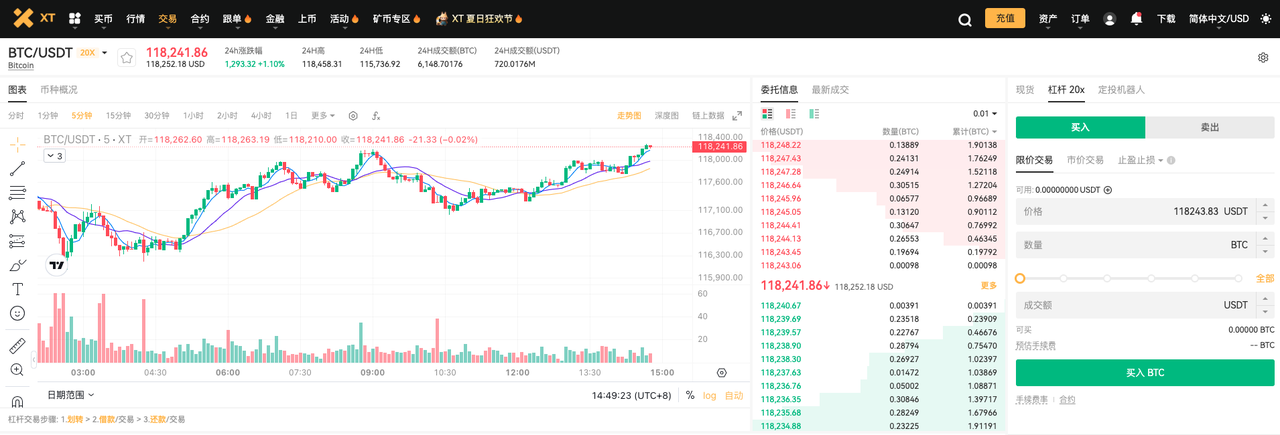Select the trend line drawing tool
This screenshot has width=1280, height=435.
click(x=17, y=169)
